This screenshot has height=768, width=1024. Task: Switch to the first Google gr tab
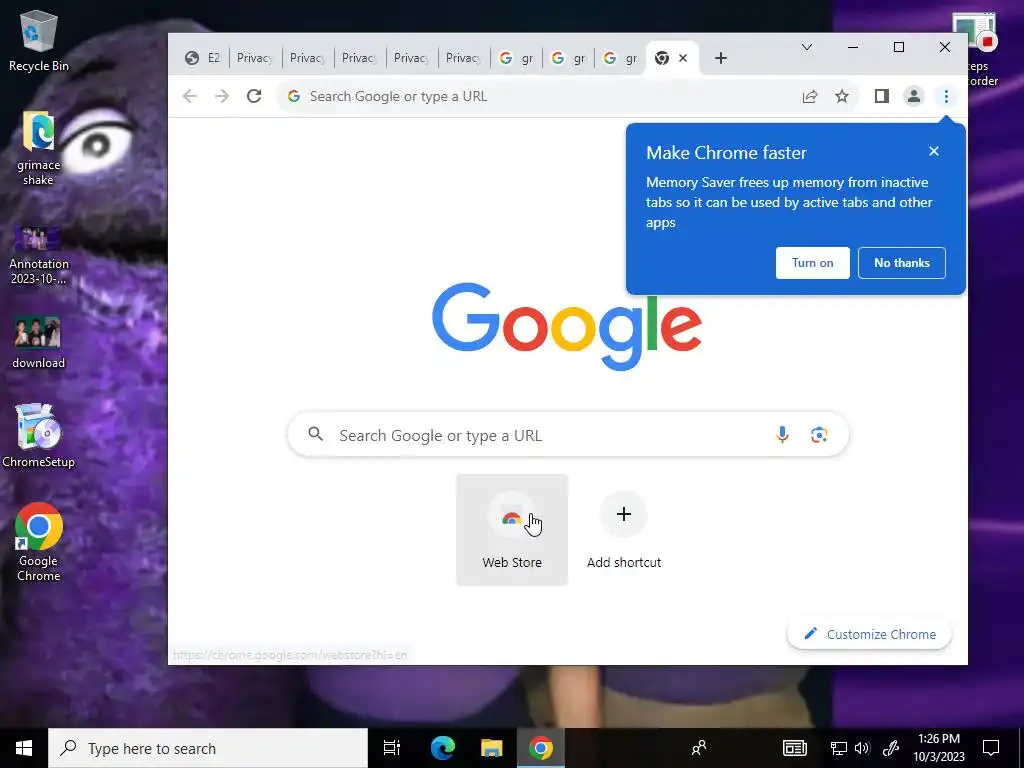[x=516, y=58]
